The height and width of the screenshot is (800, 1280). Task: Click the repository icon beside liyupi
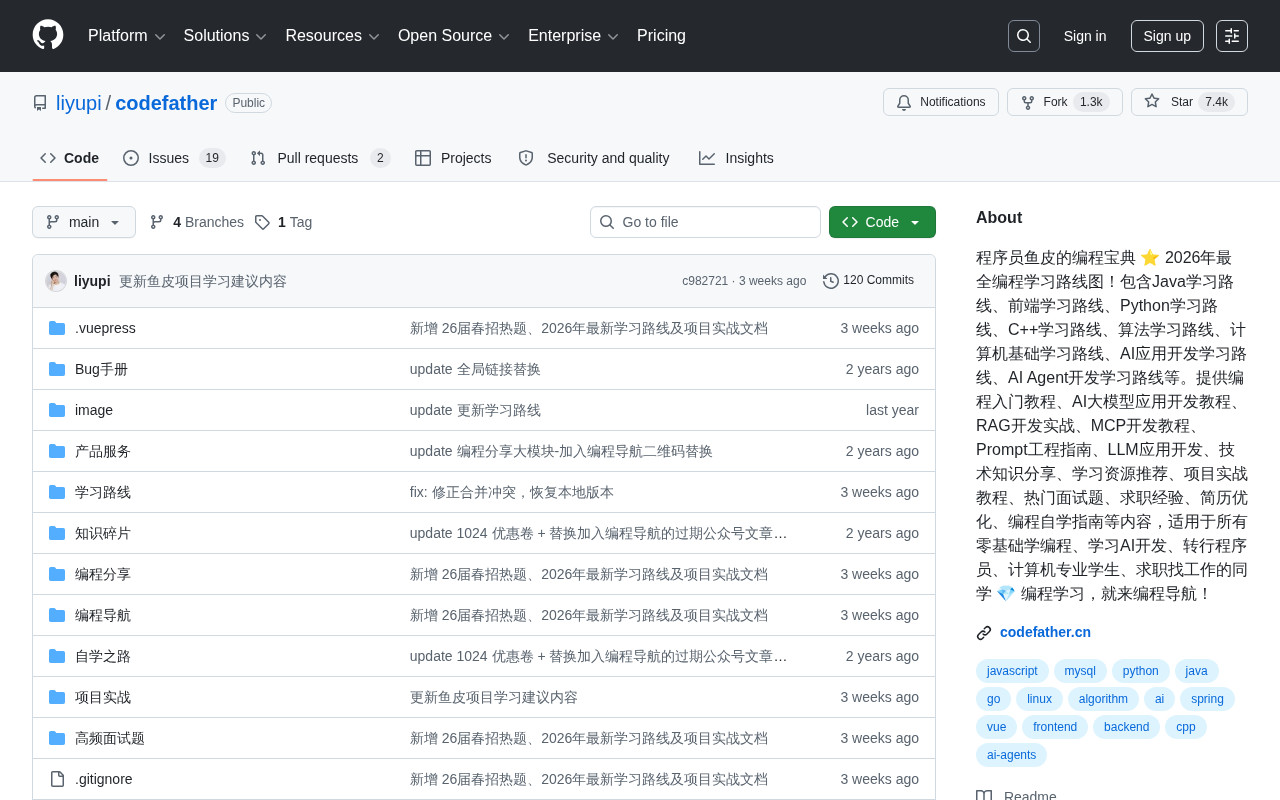40,103
